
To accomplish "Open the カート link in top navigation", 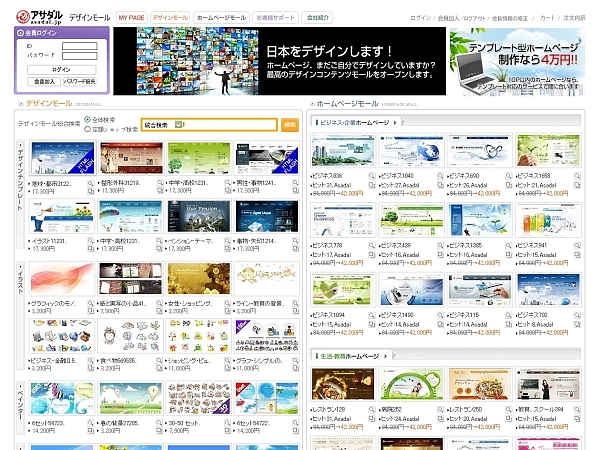I will tap(548, 18).
